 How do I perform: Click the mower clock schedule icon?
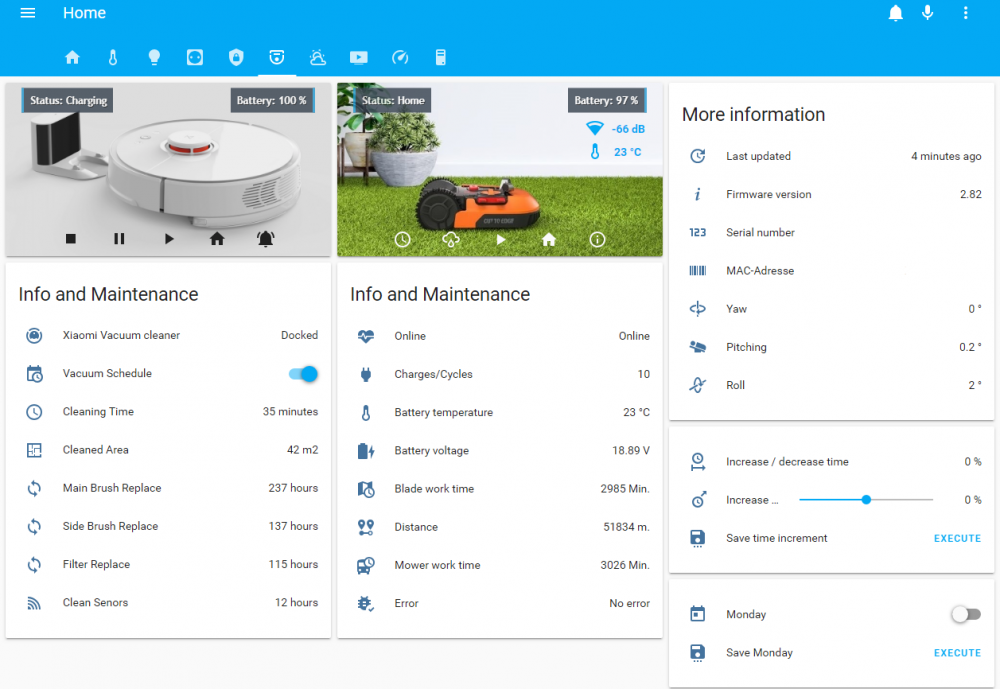[402, 240]
